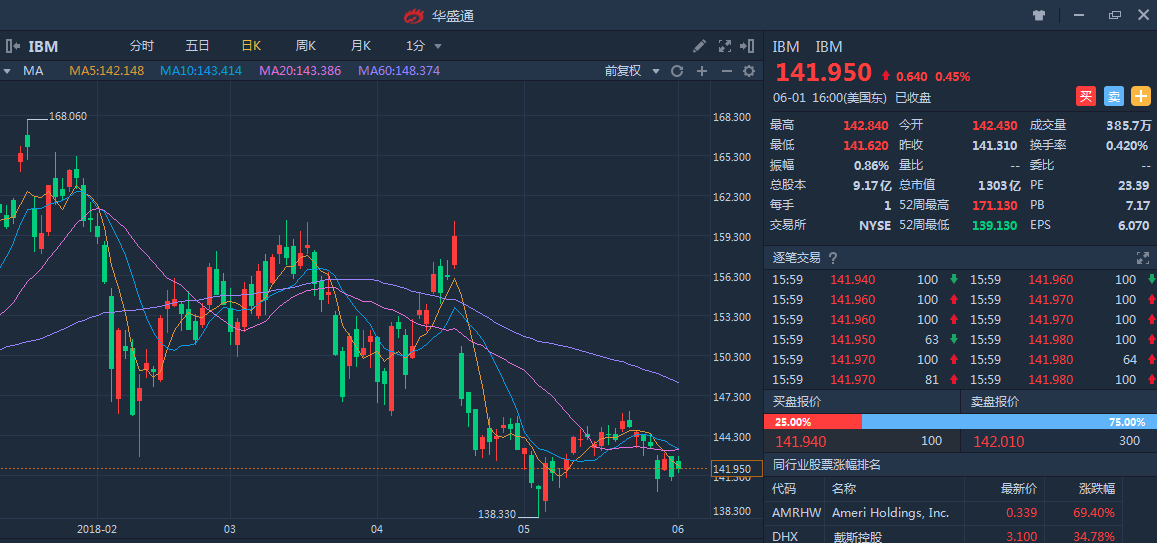Expand the 逐笔交易 panel
The image size is (1157, 543).
click(1142, 258)
